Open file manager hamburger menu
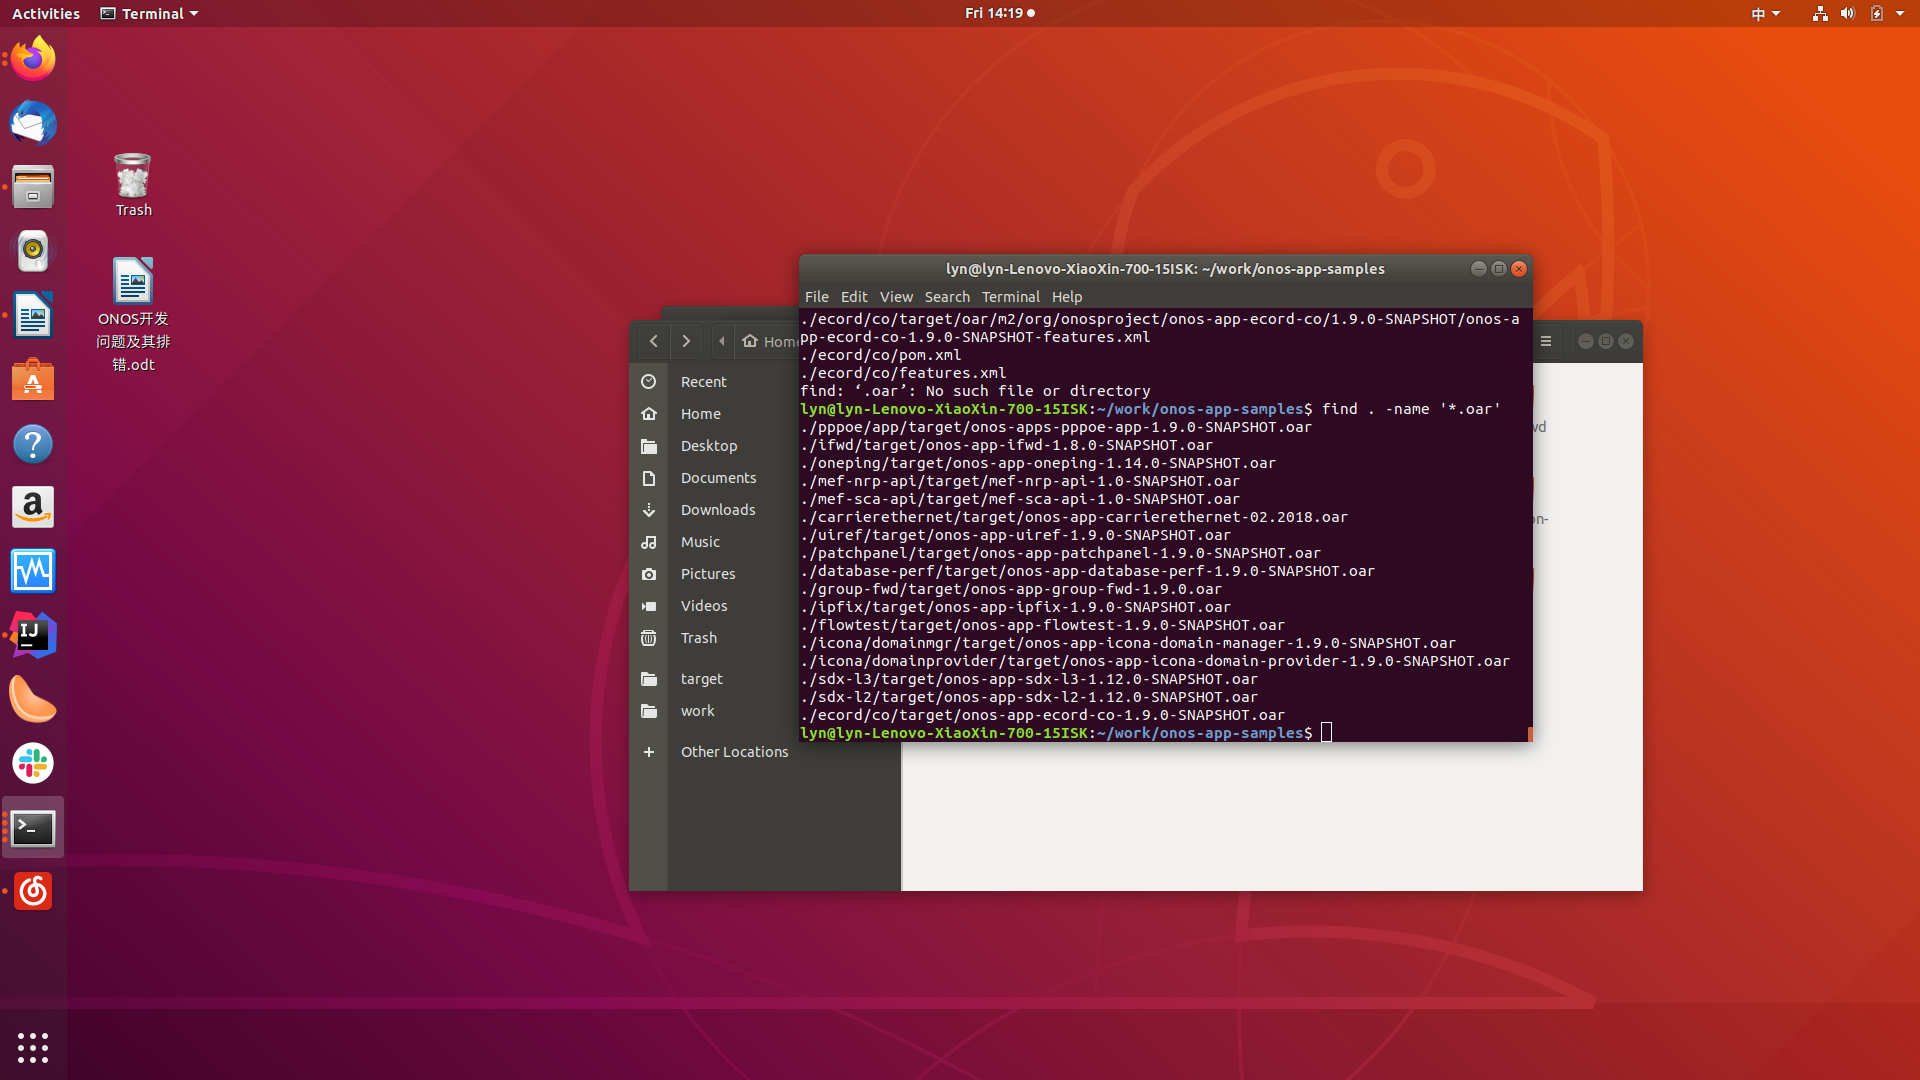 click(1546, 341)
